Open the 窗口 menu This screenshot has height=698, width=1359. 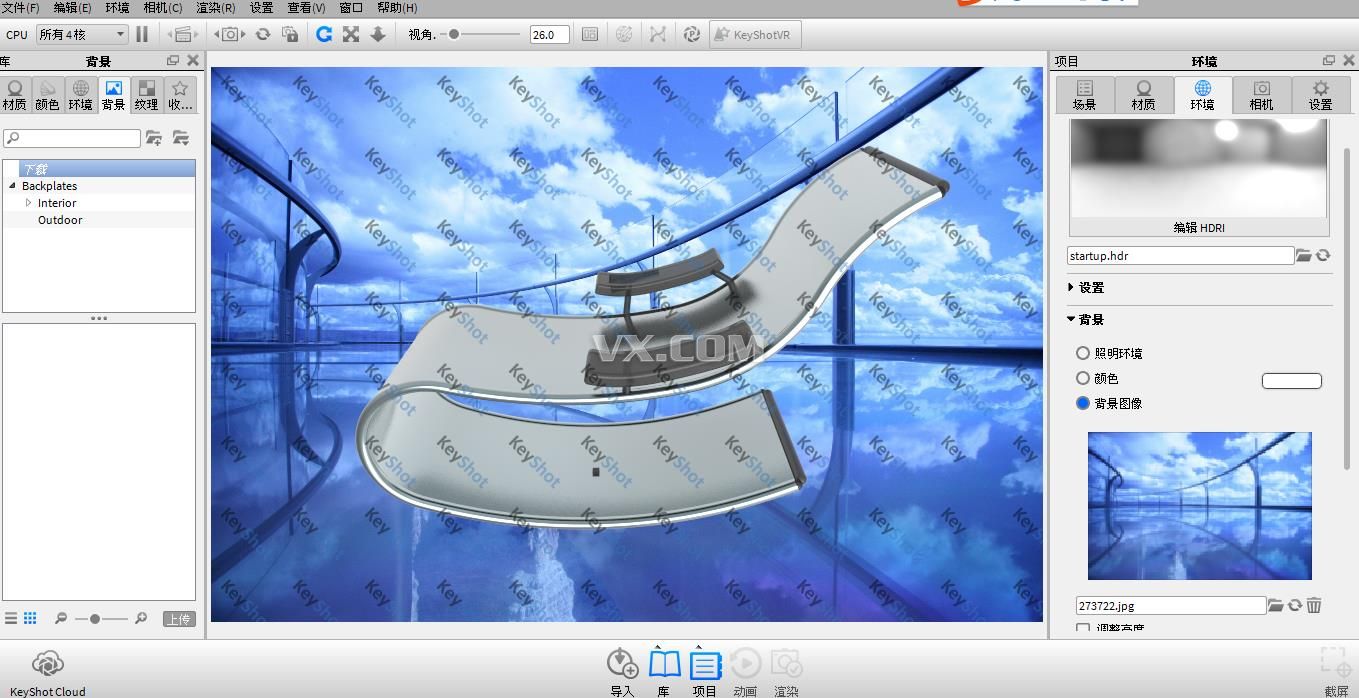click(x=351, y=7)
